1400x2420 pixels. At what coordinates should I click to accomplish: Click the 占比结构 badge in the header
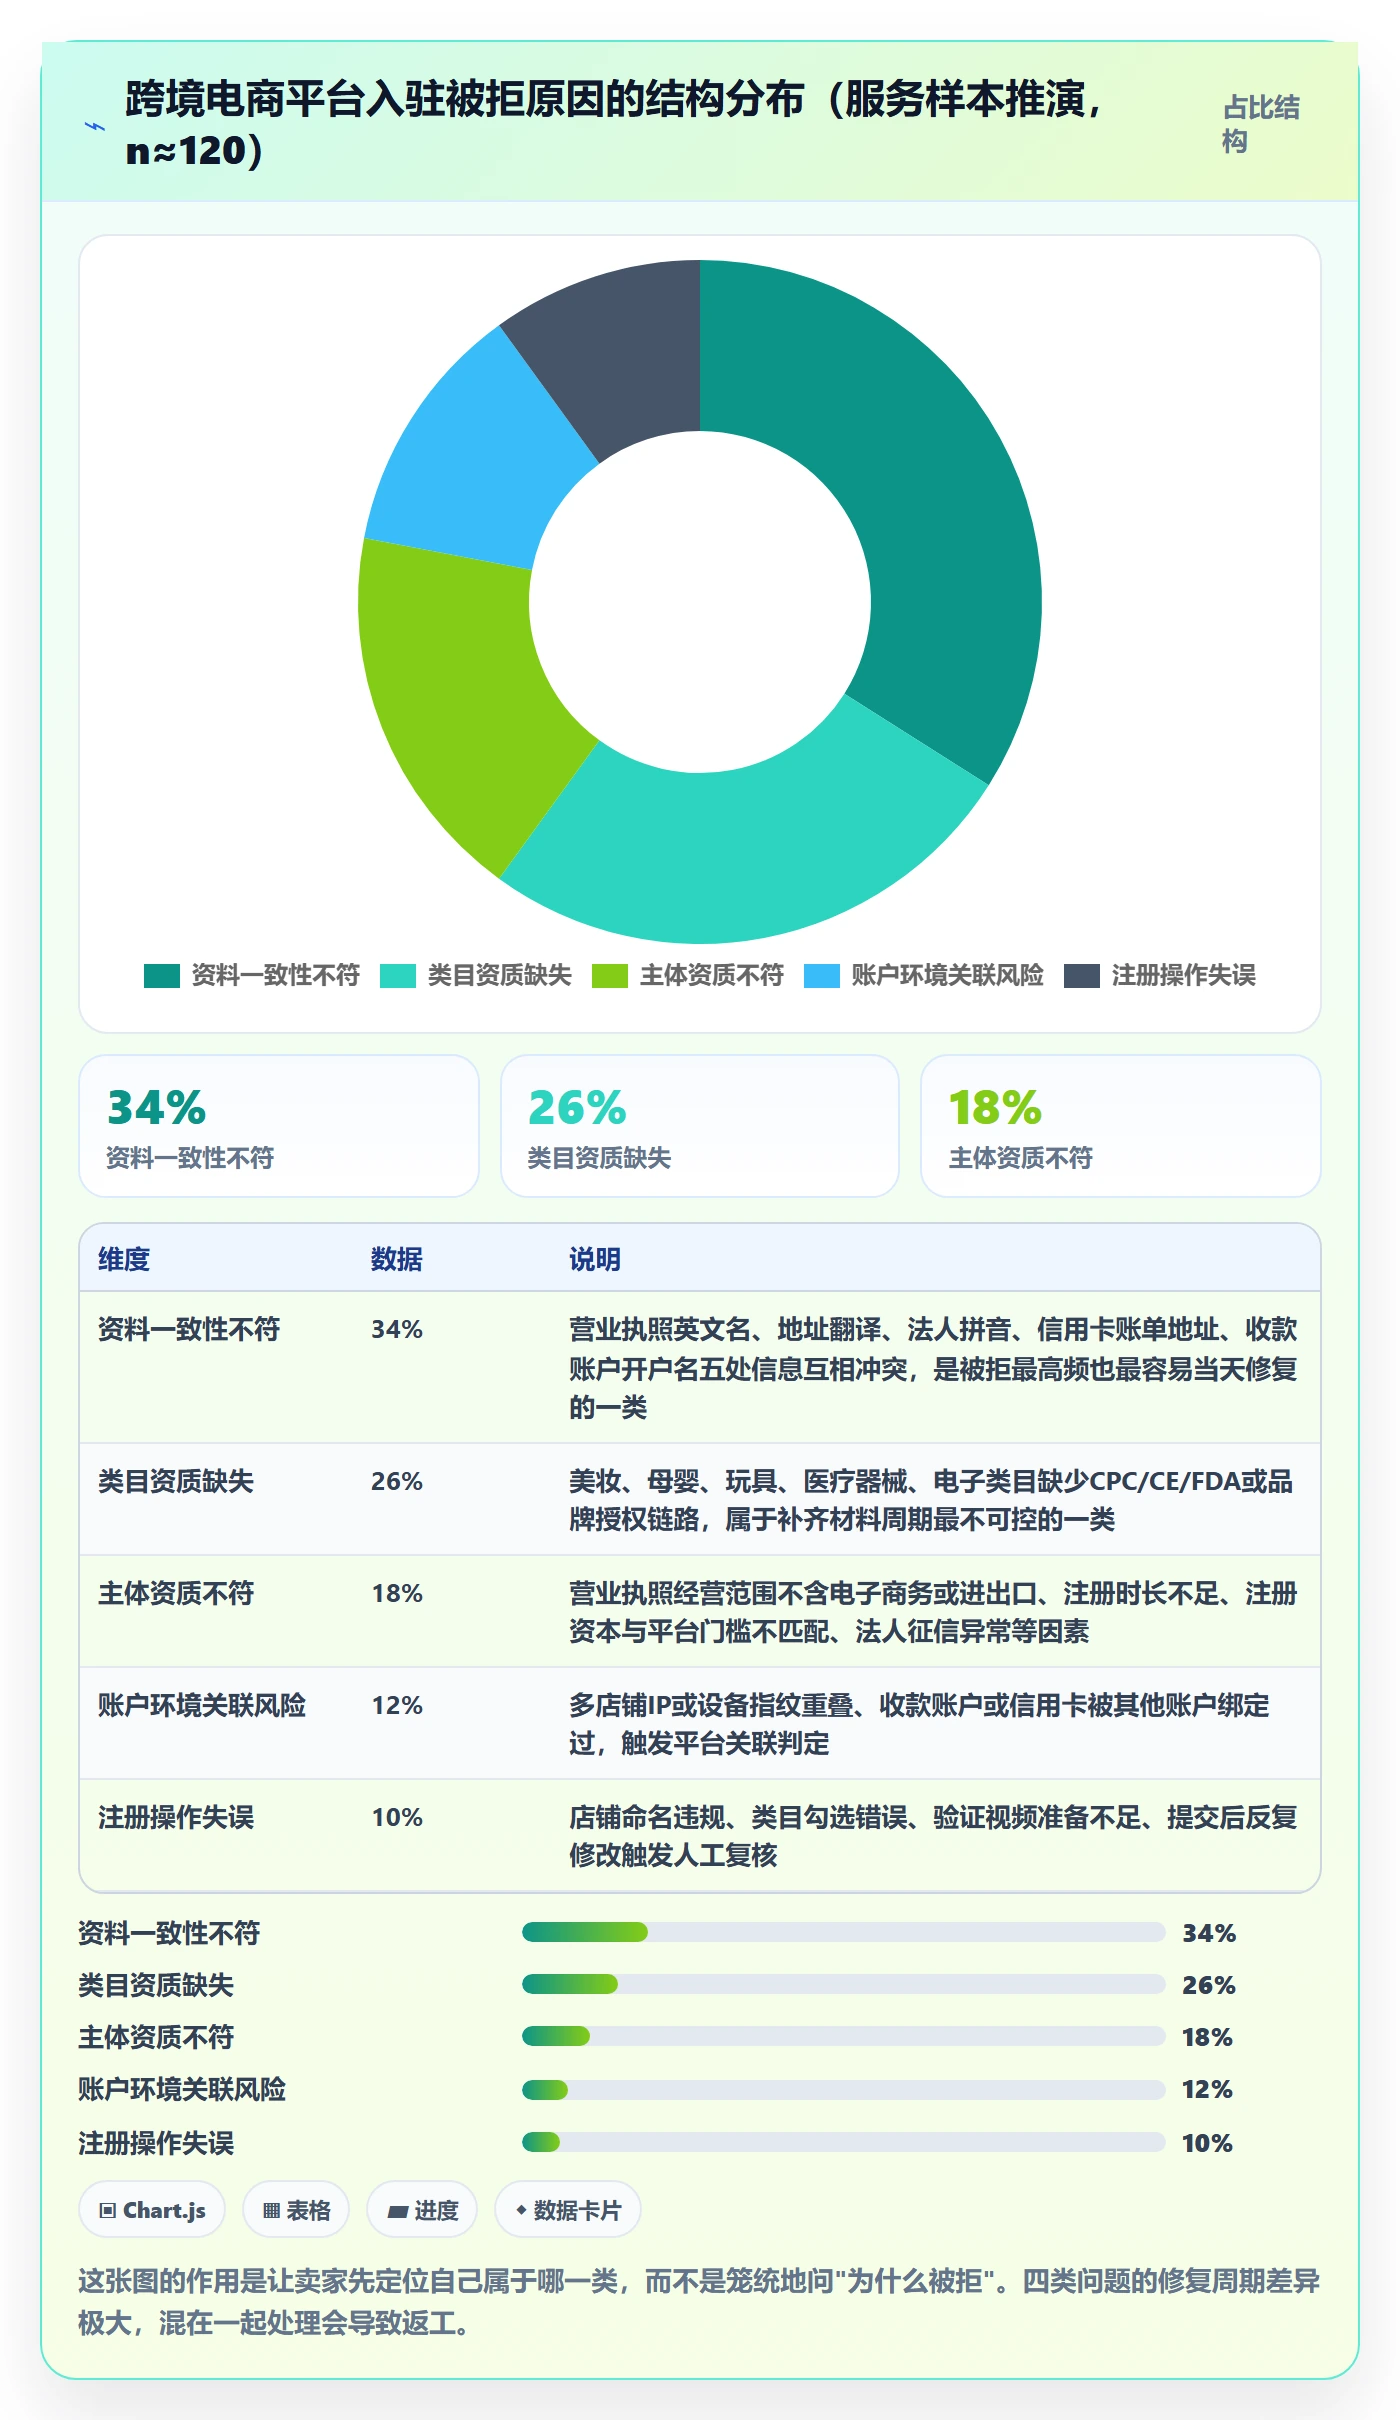[1261, 124]
